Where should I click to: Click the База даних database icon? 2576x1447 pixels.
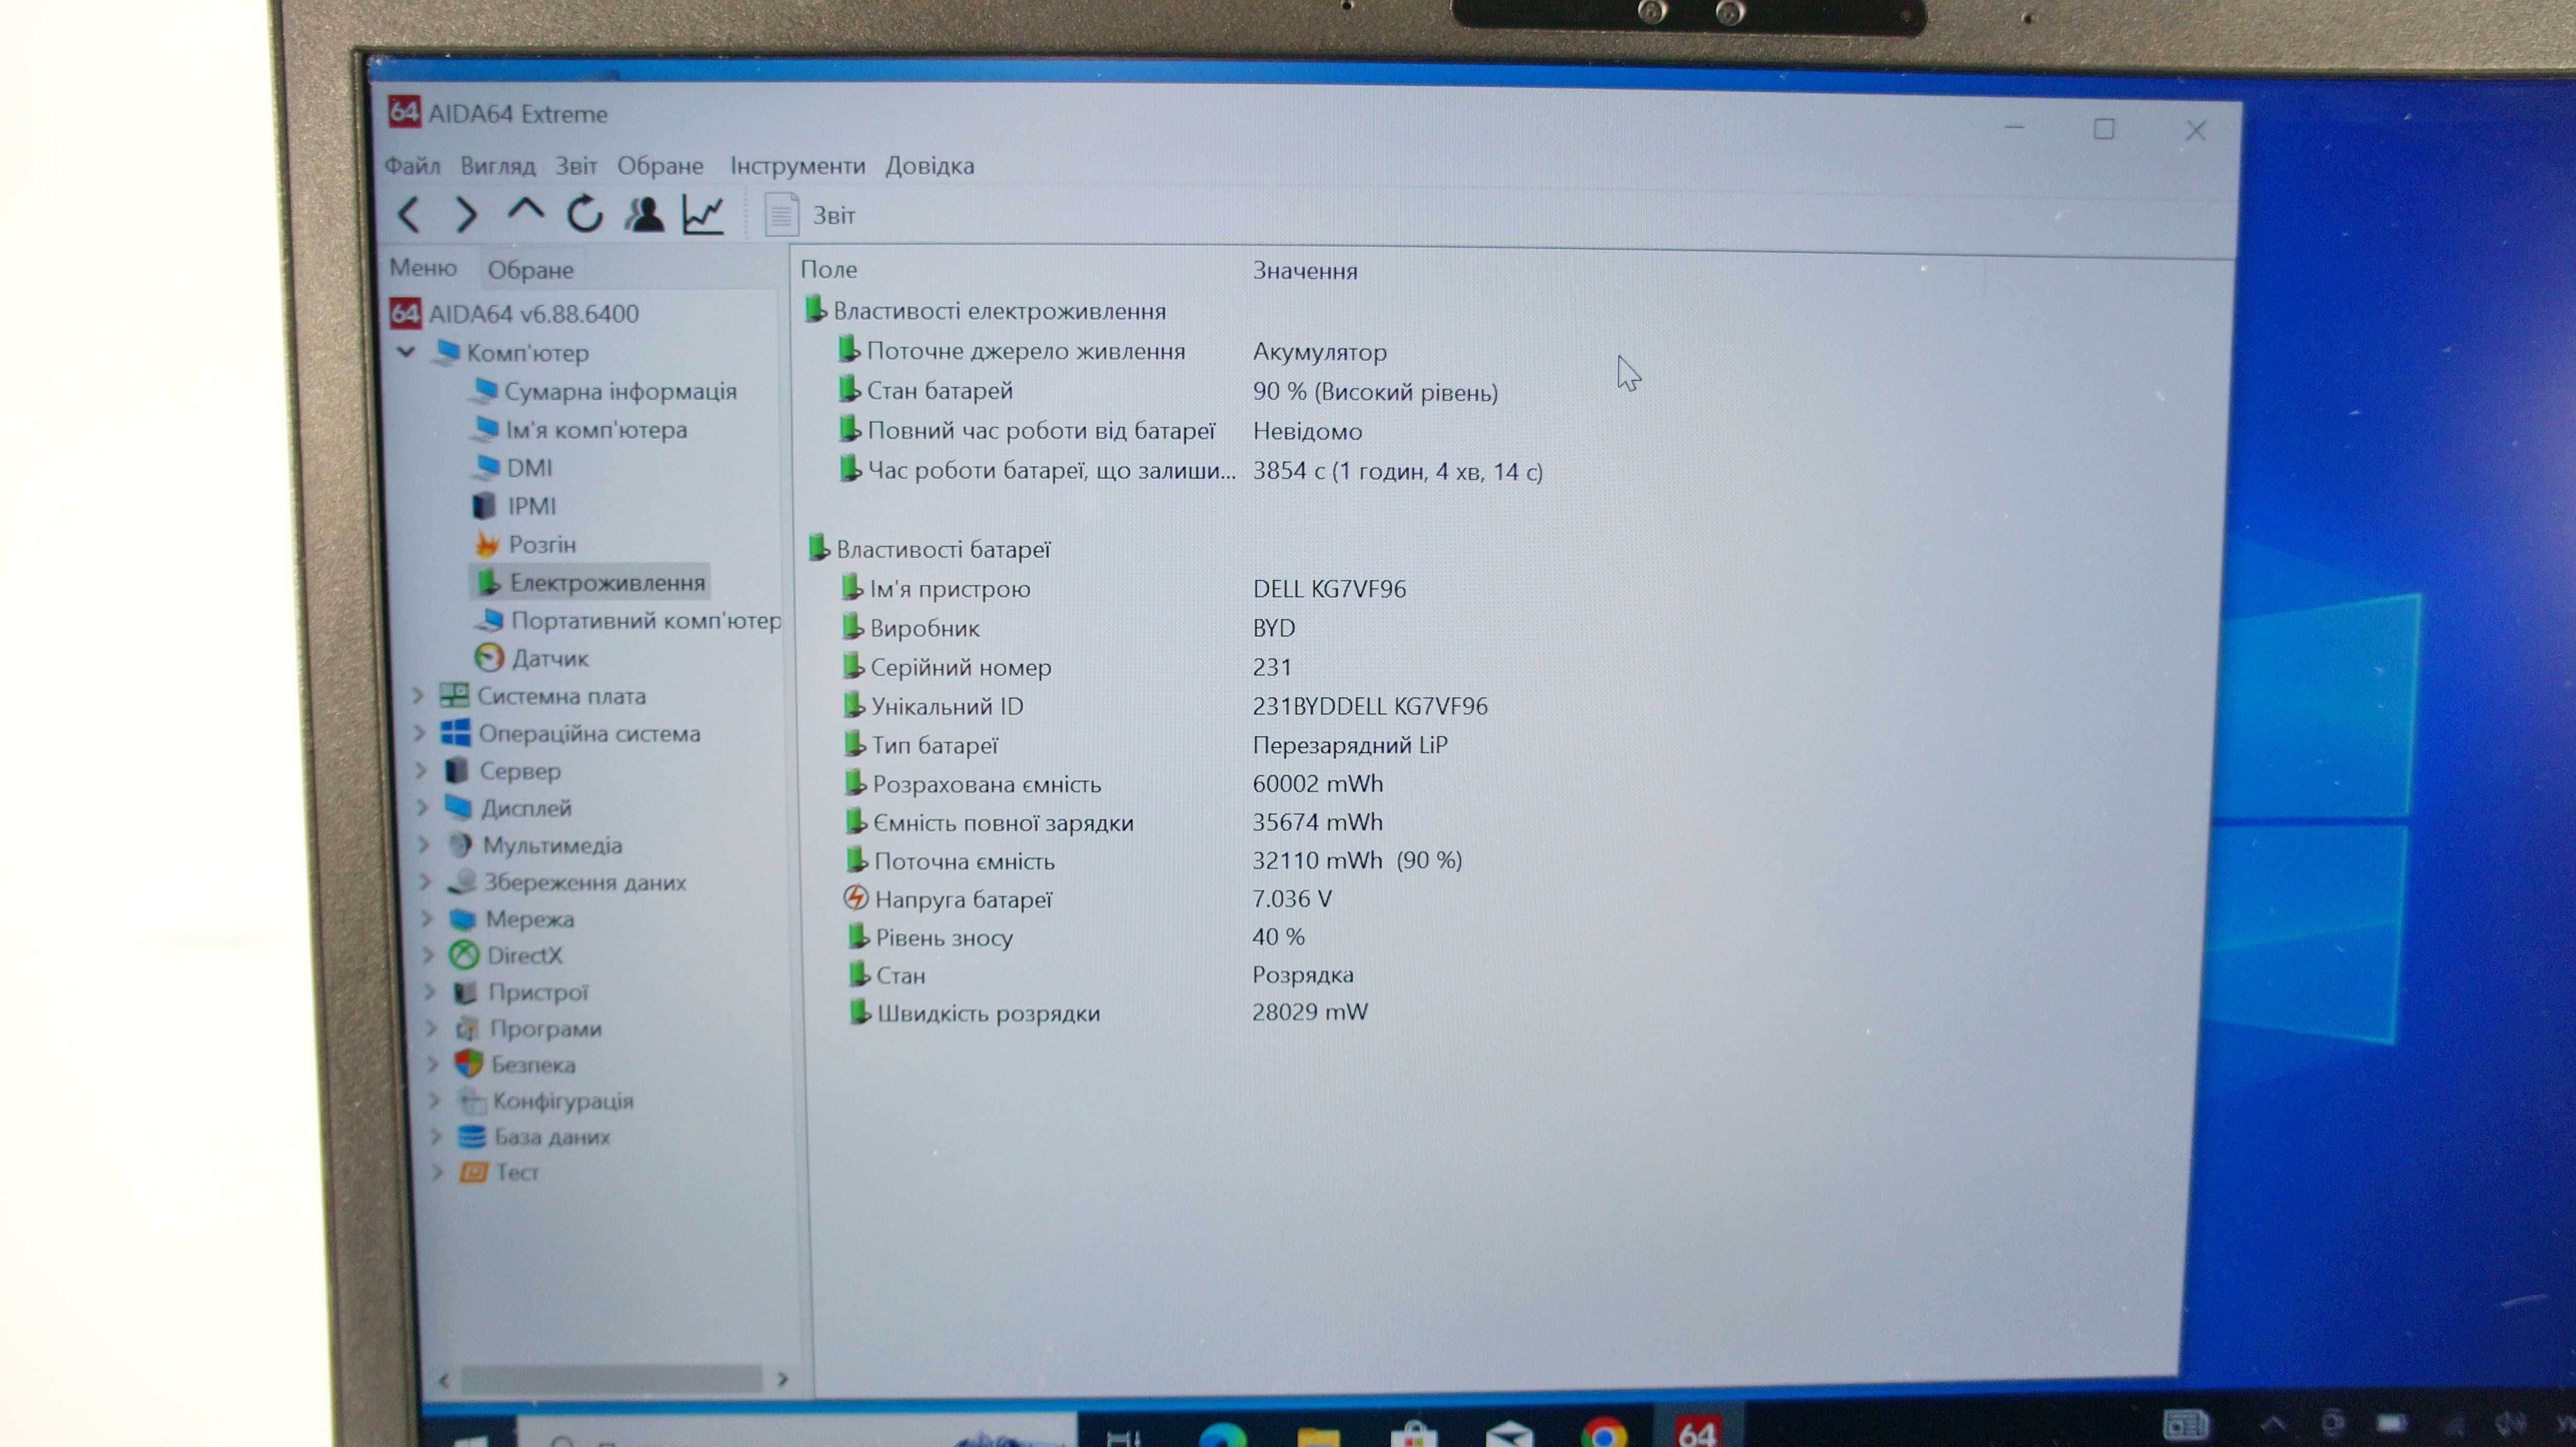point(472,1137)
